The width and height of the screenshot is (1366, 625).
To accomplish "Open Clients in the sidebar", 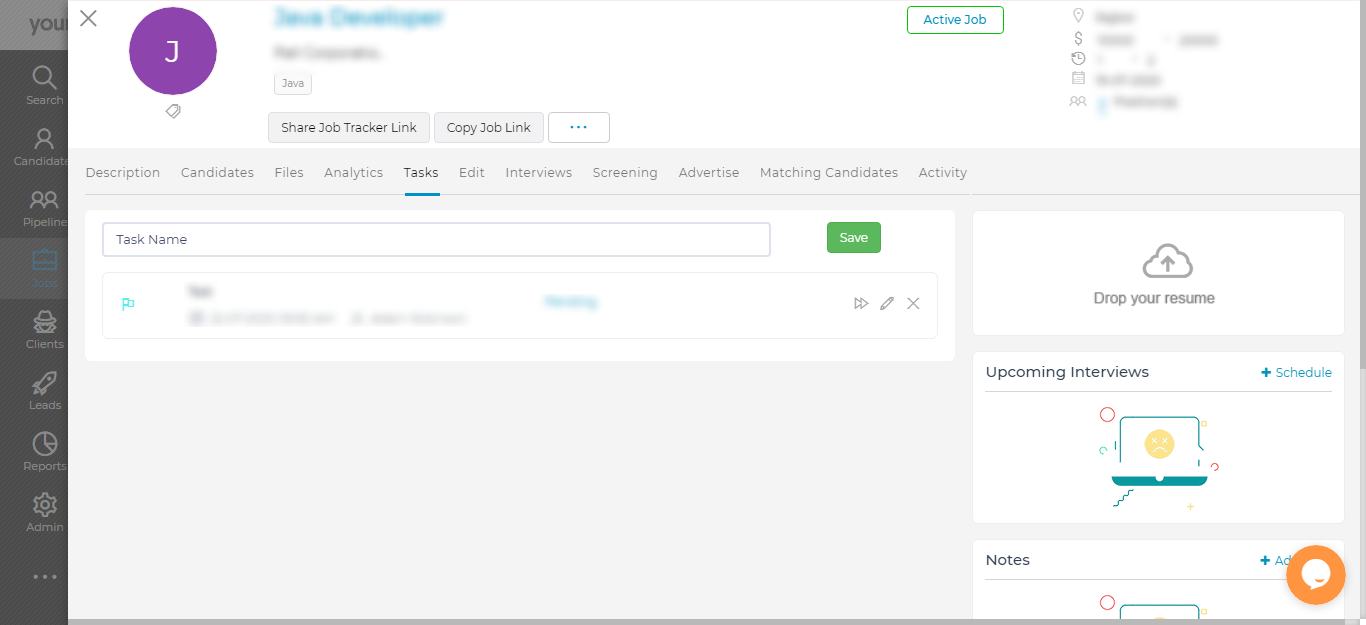I will tap(44, 329).
